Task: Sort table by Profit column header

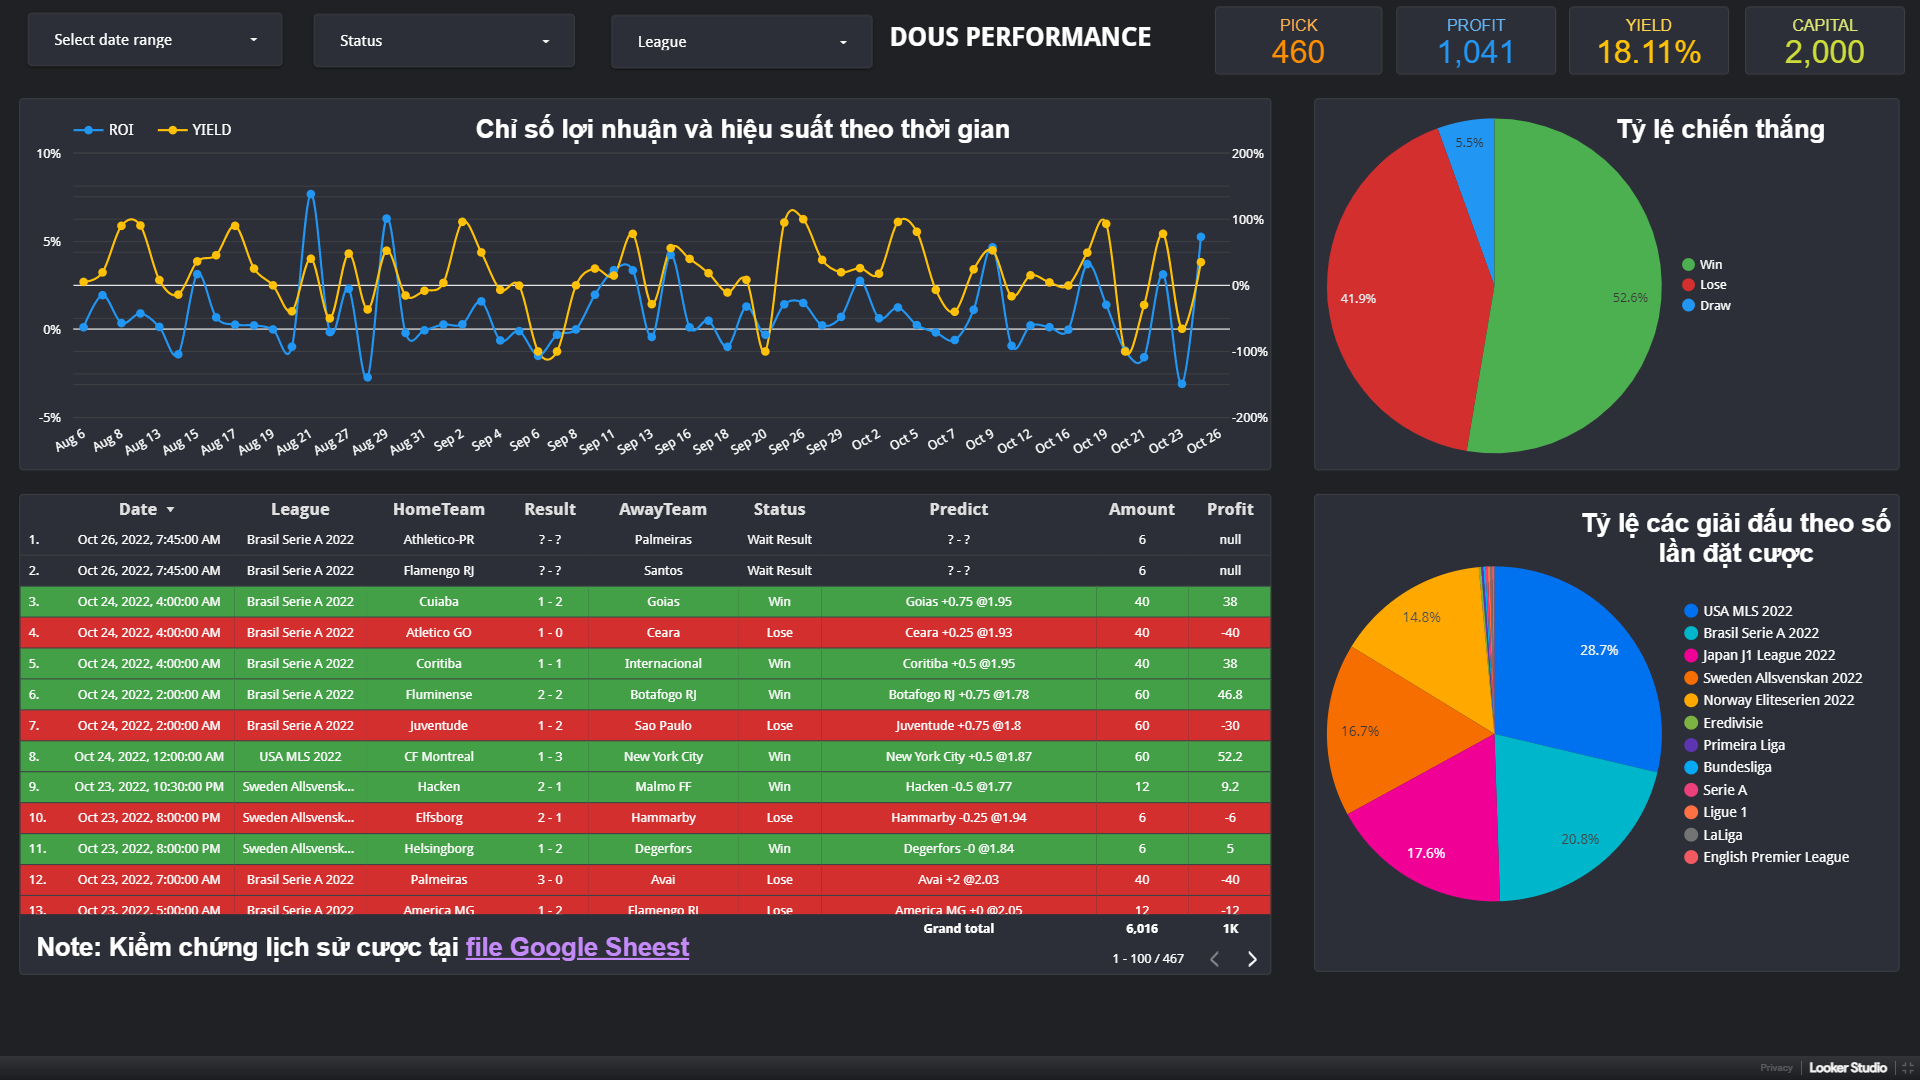Action: 1229,509
